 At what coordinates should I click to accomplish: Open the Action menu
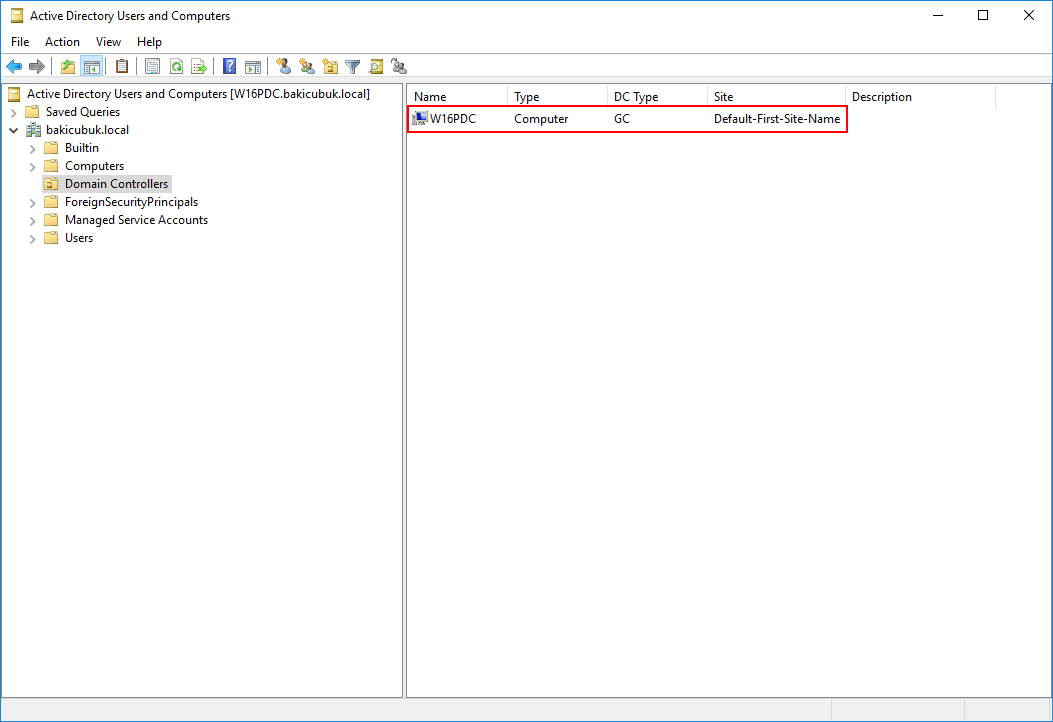62,42
